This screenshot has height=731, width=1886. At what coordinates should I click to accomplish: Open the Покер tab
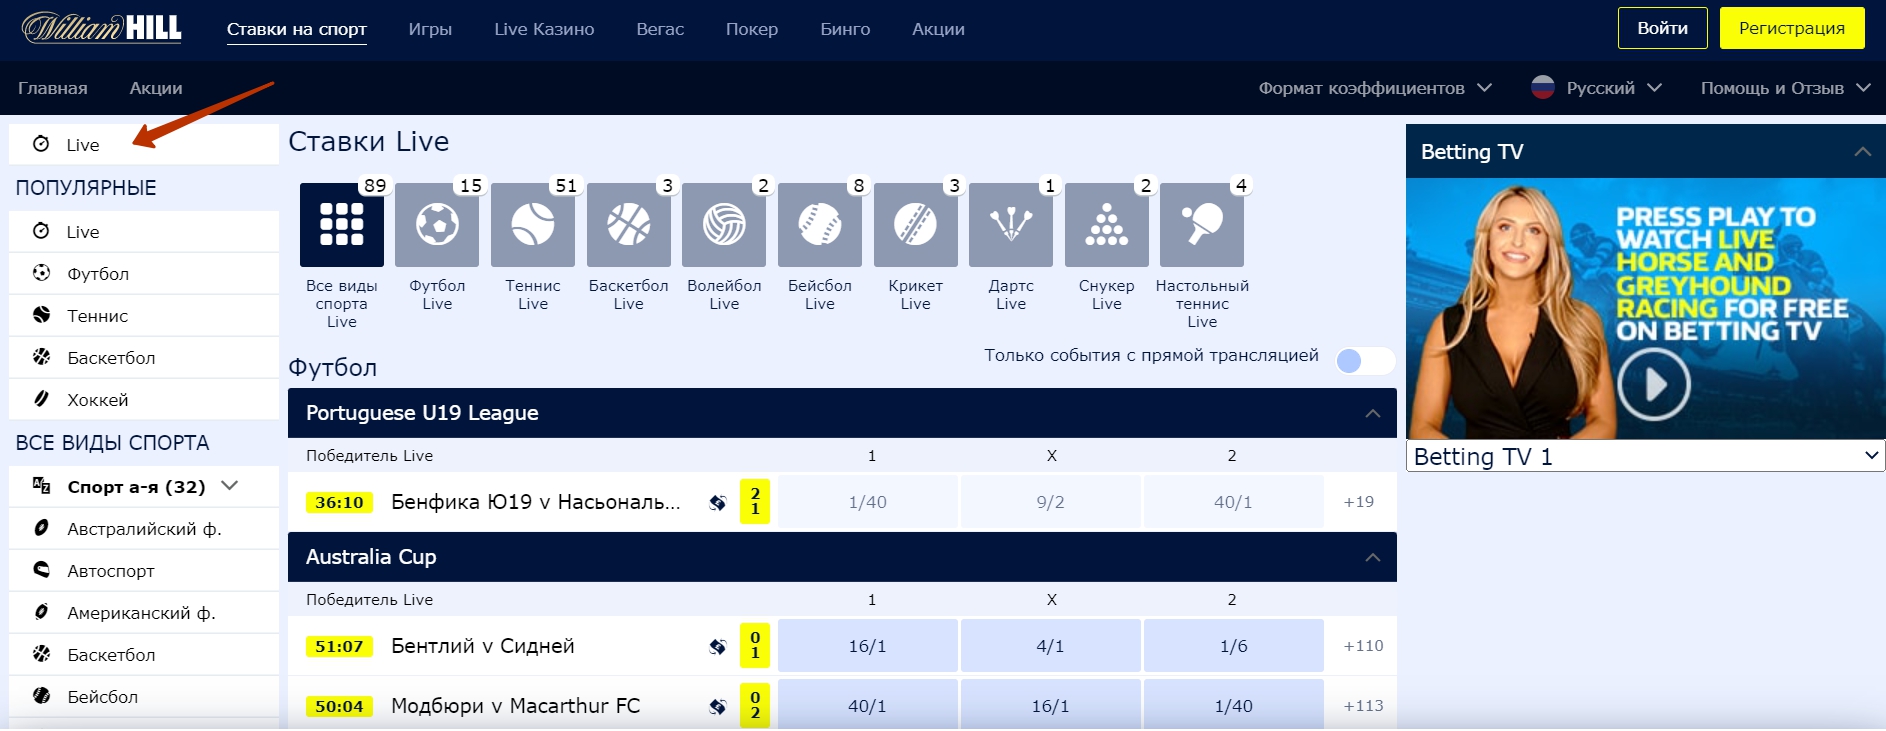tap(751, 29)
